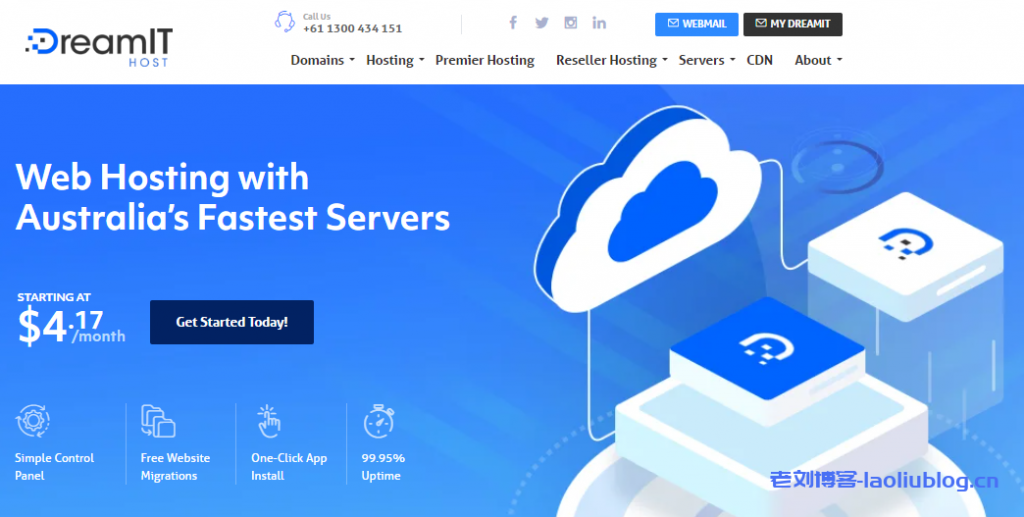
Task: Click the large cloud illustration
Action: point(647,209)
